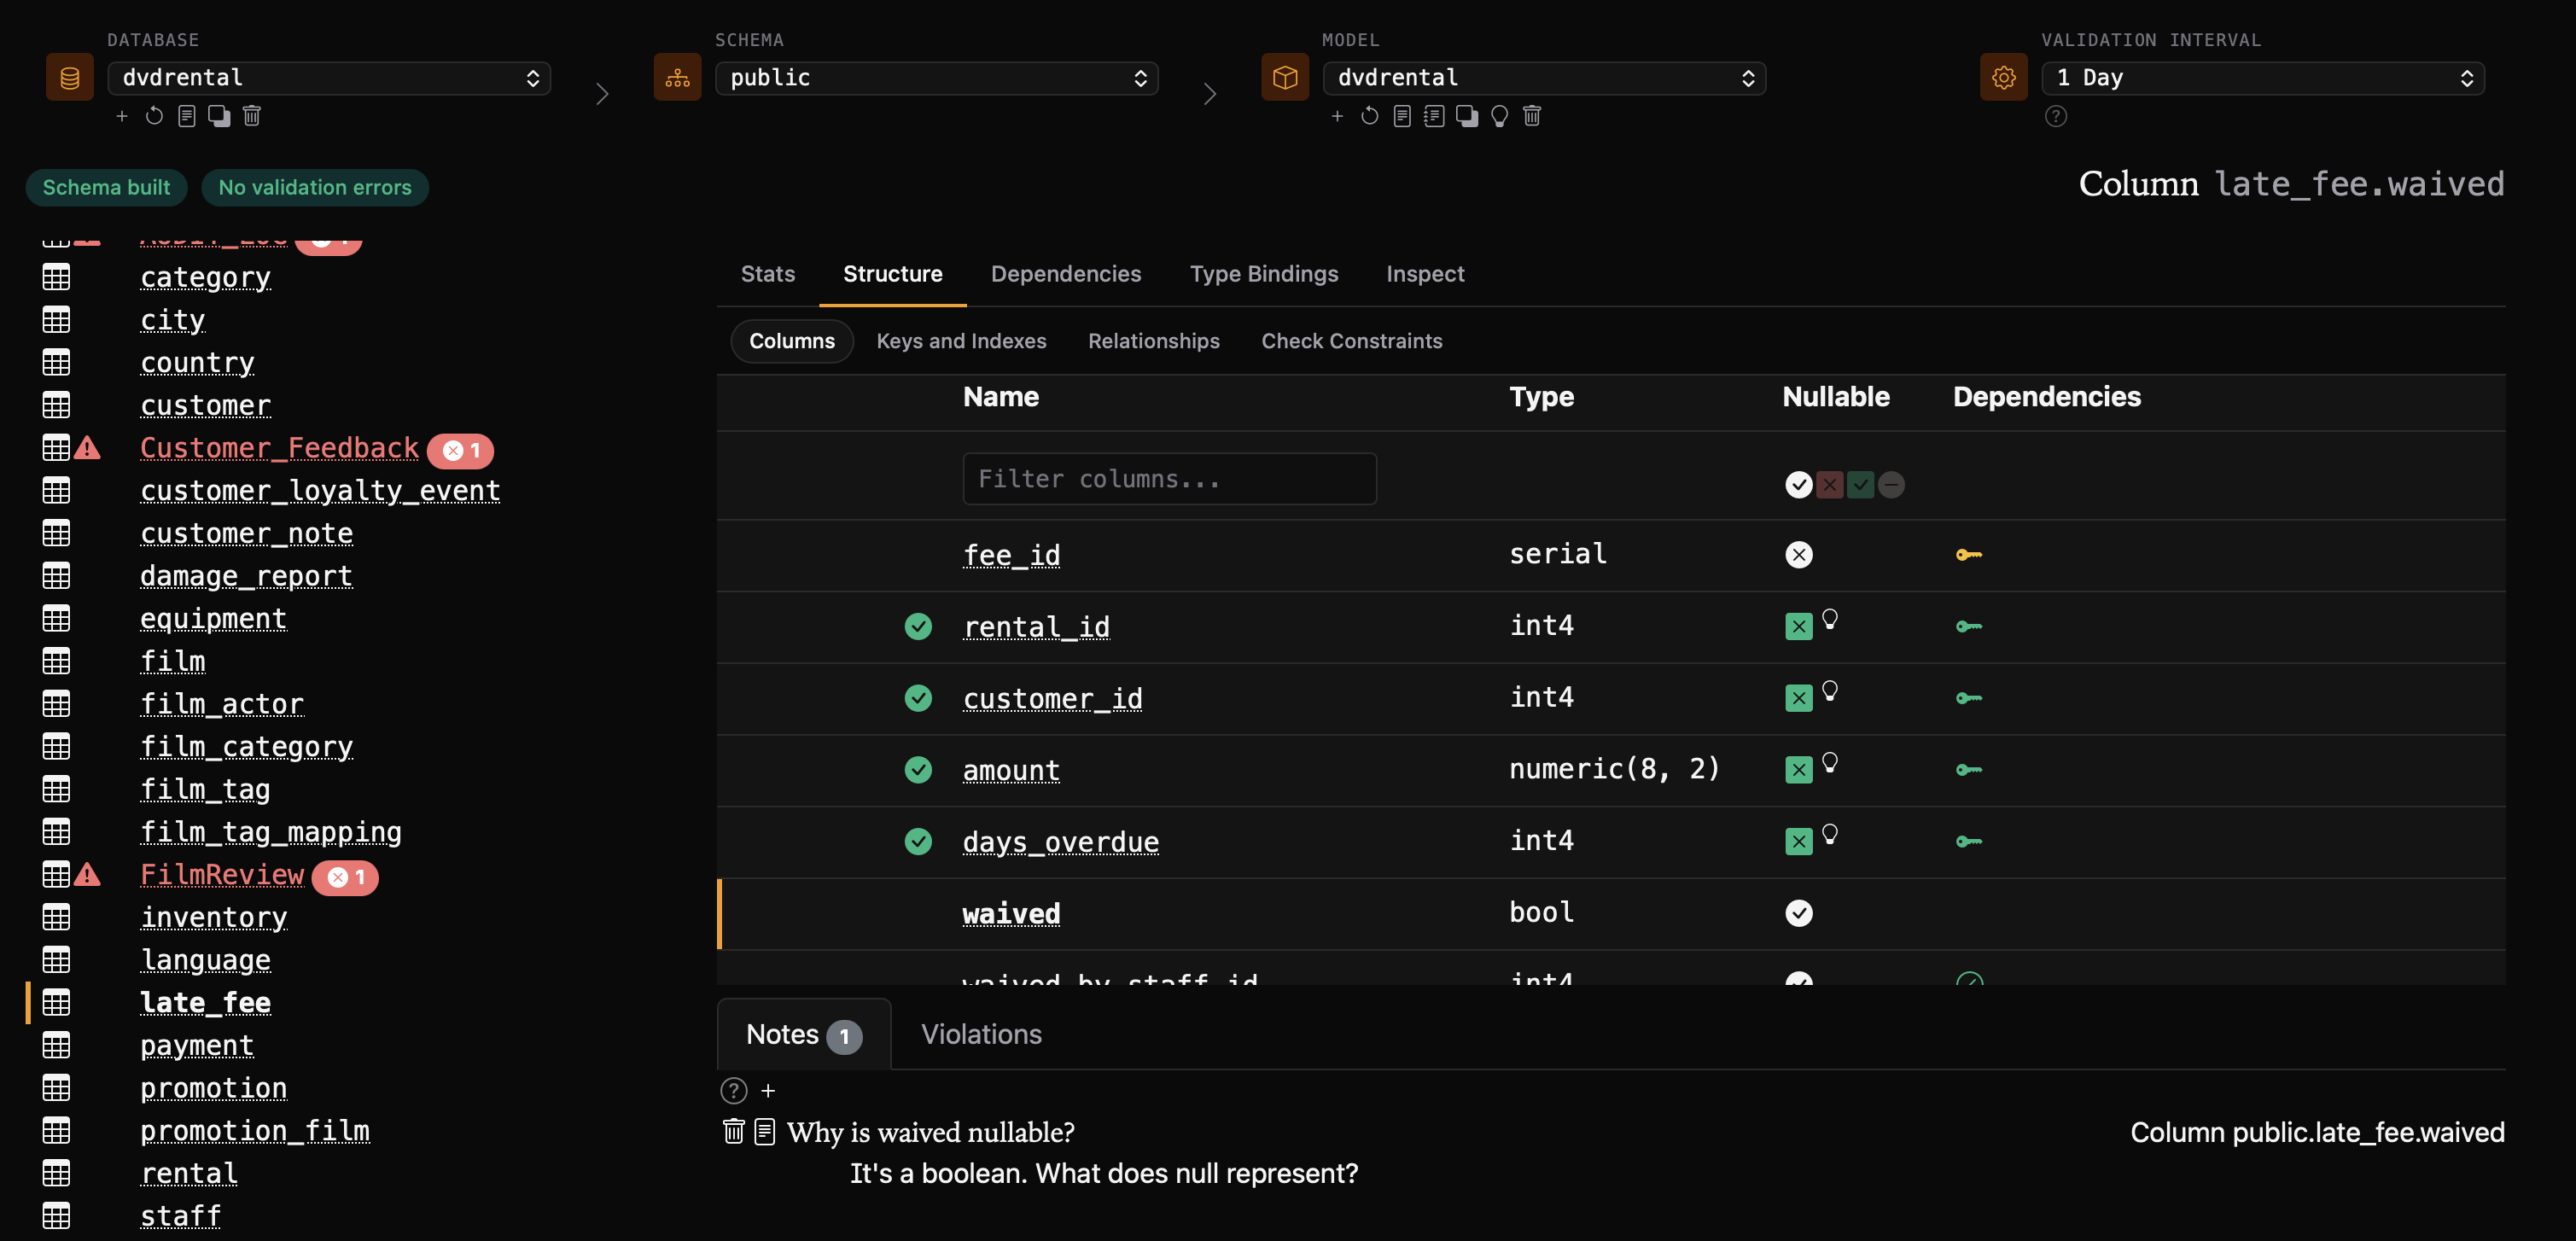Open the Database dropdown showing dvdrental
This screenshot has height=1241, width=2576.
point(329,78)
